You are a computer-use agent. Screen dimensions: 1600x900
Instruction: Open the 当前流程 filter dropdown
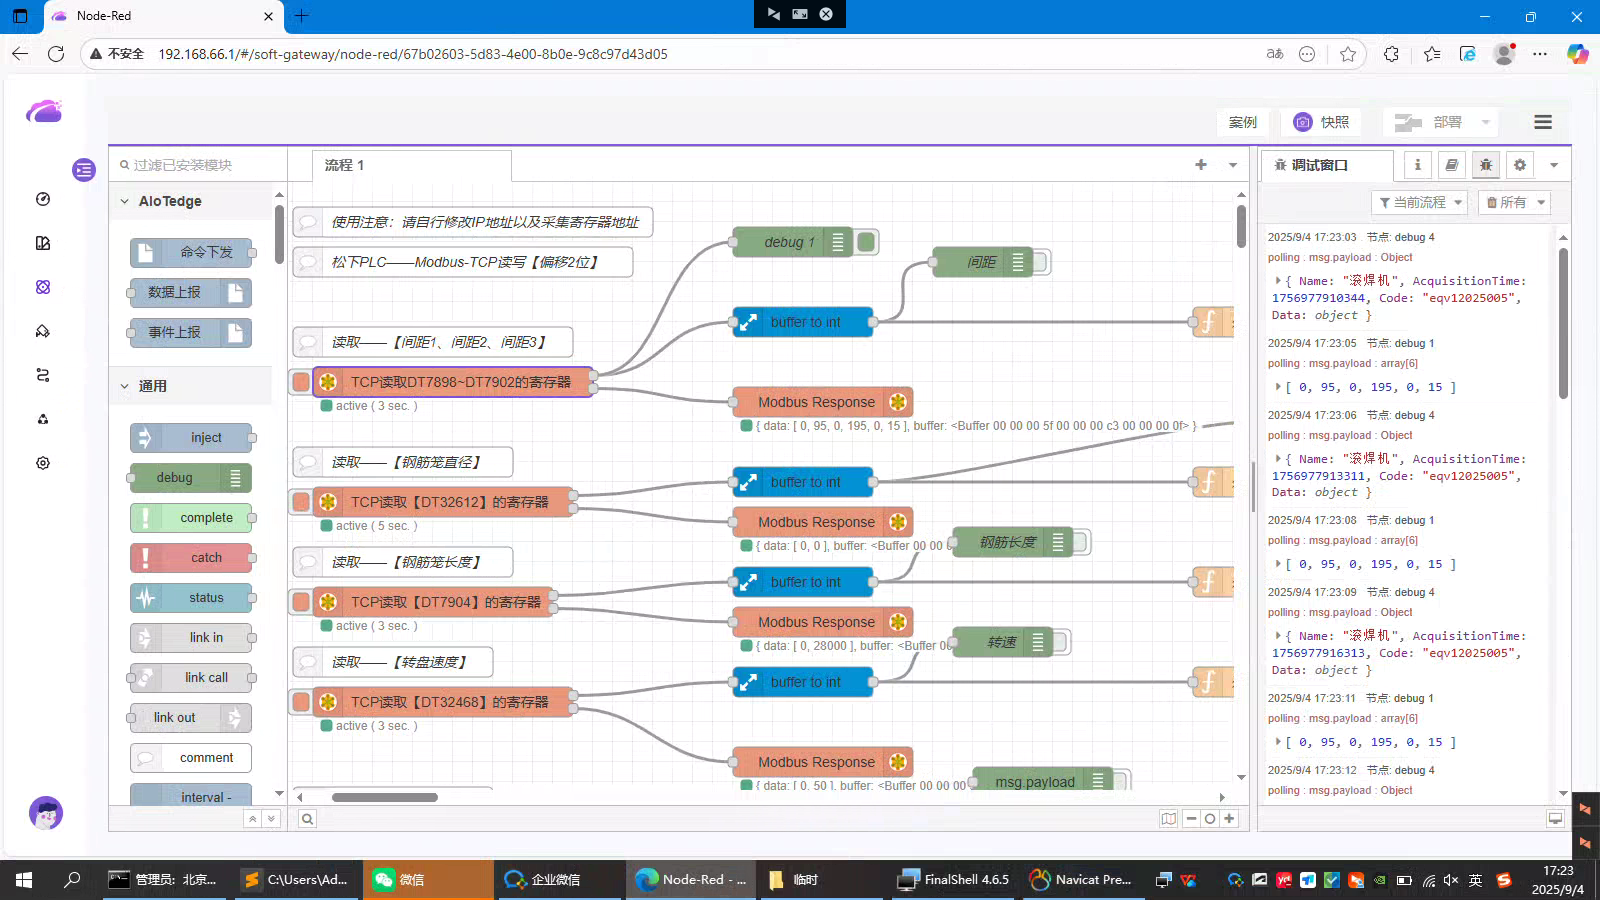1419,203
